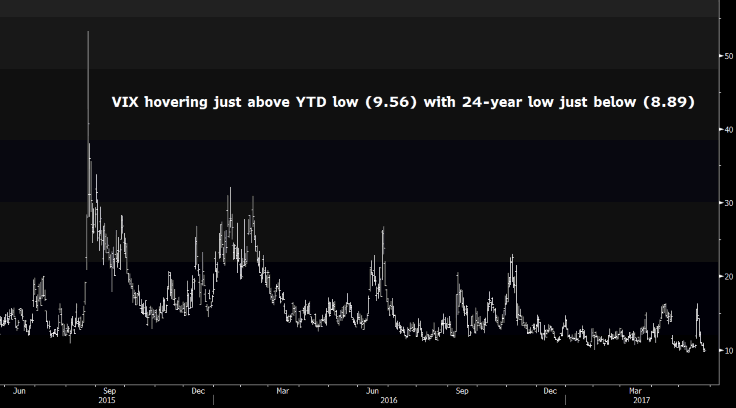Click the VIX hovering above YTD low annotation
This screenshot has width=736, height=408.
tap(403, 102)
